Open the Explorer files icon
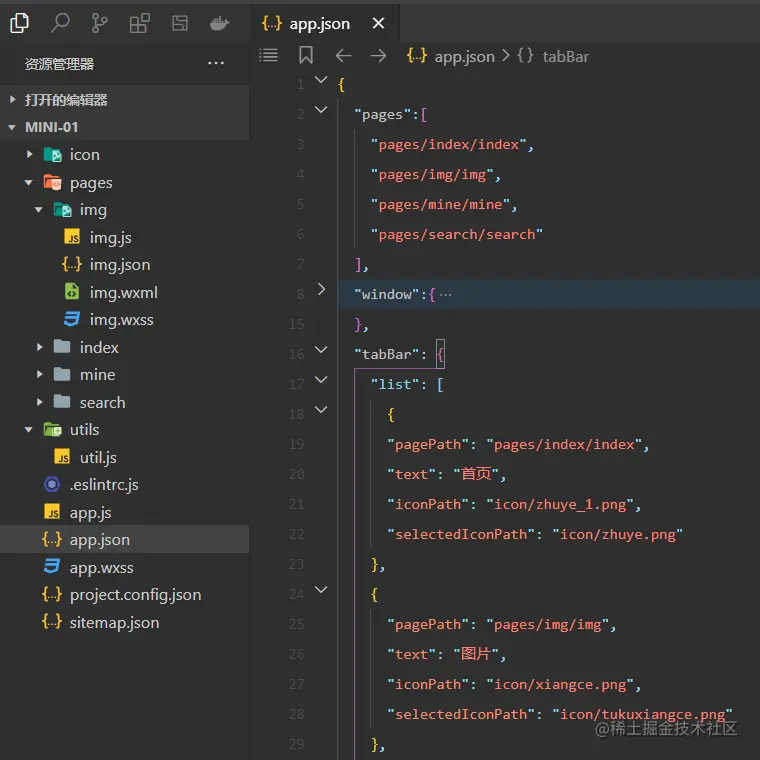Viewport: 760px width, 760px height. point(19,23)
